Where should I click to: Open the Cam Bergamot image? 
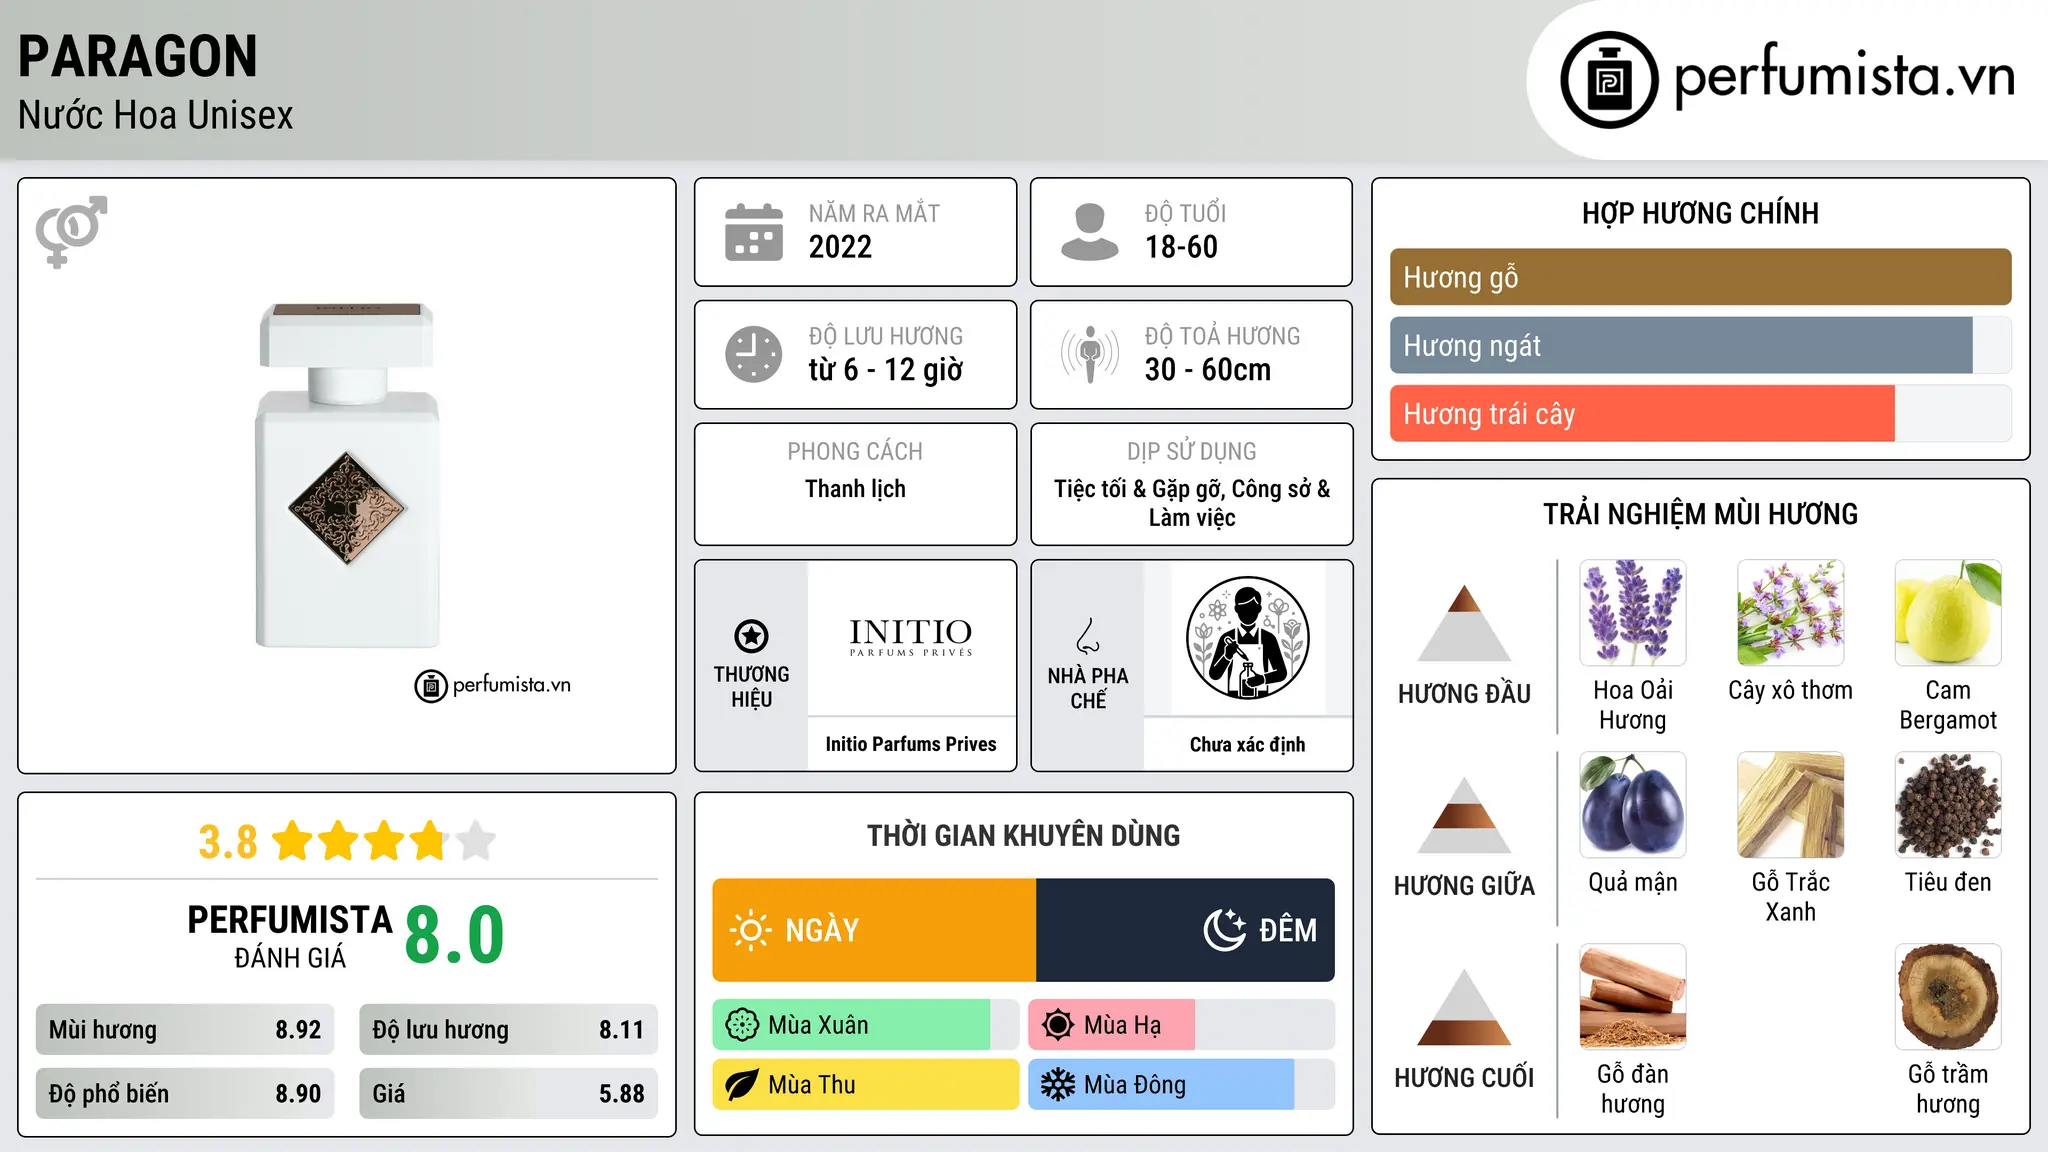point(1948,613)
